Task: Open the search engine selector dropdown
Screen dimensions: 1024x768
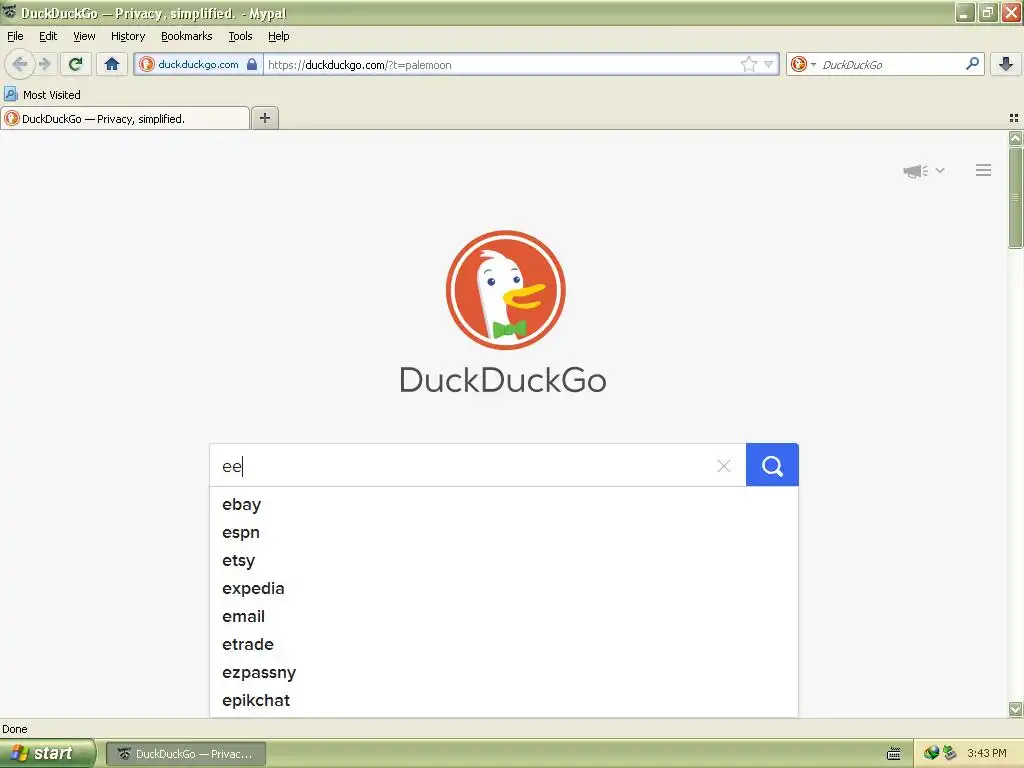Action: click(x=803, y=64)
